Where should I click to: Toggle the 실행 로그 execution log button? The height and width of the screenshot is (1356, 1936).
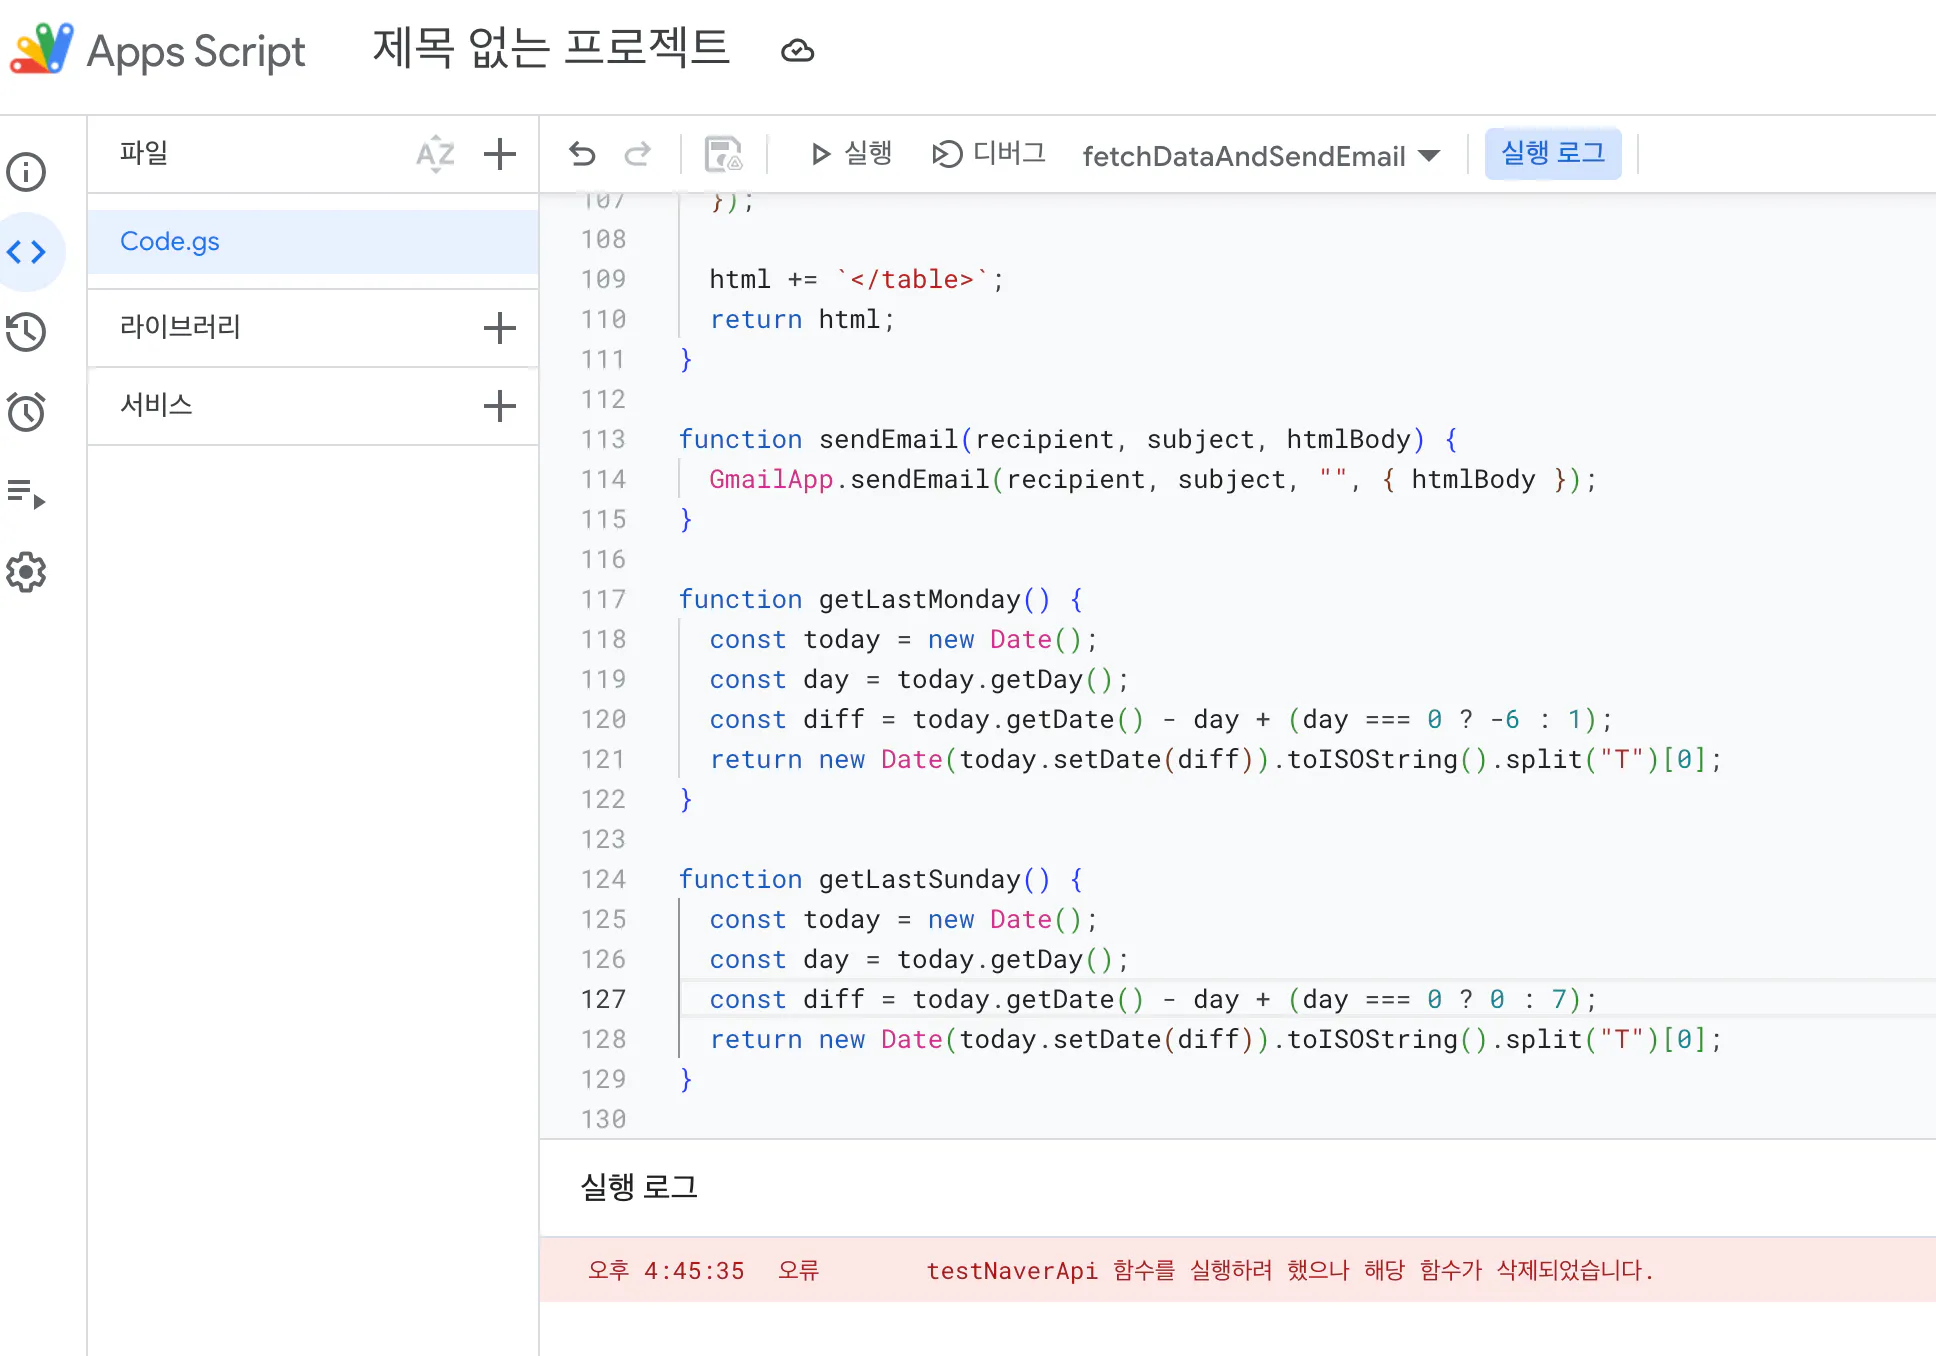click(x=1553, y=154)
